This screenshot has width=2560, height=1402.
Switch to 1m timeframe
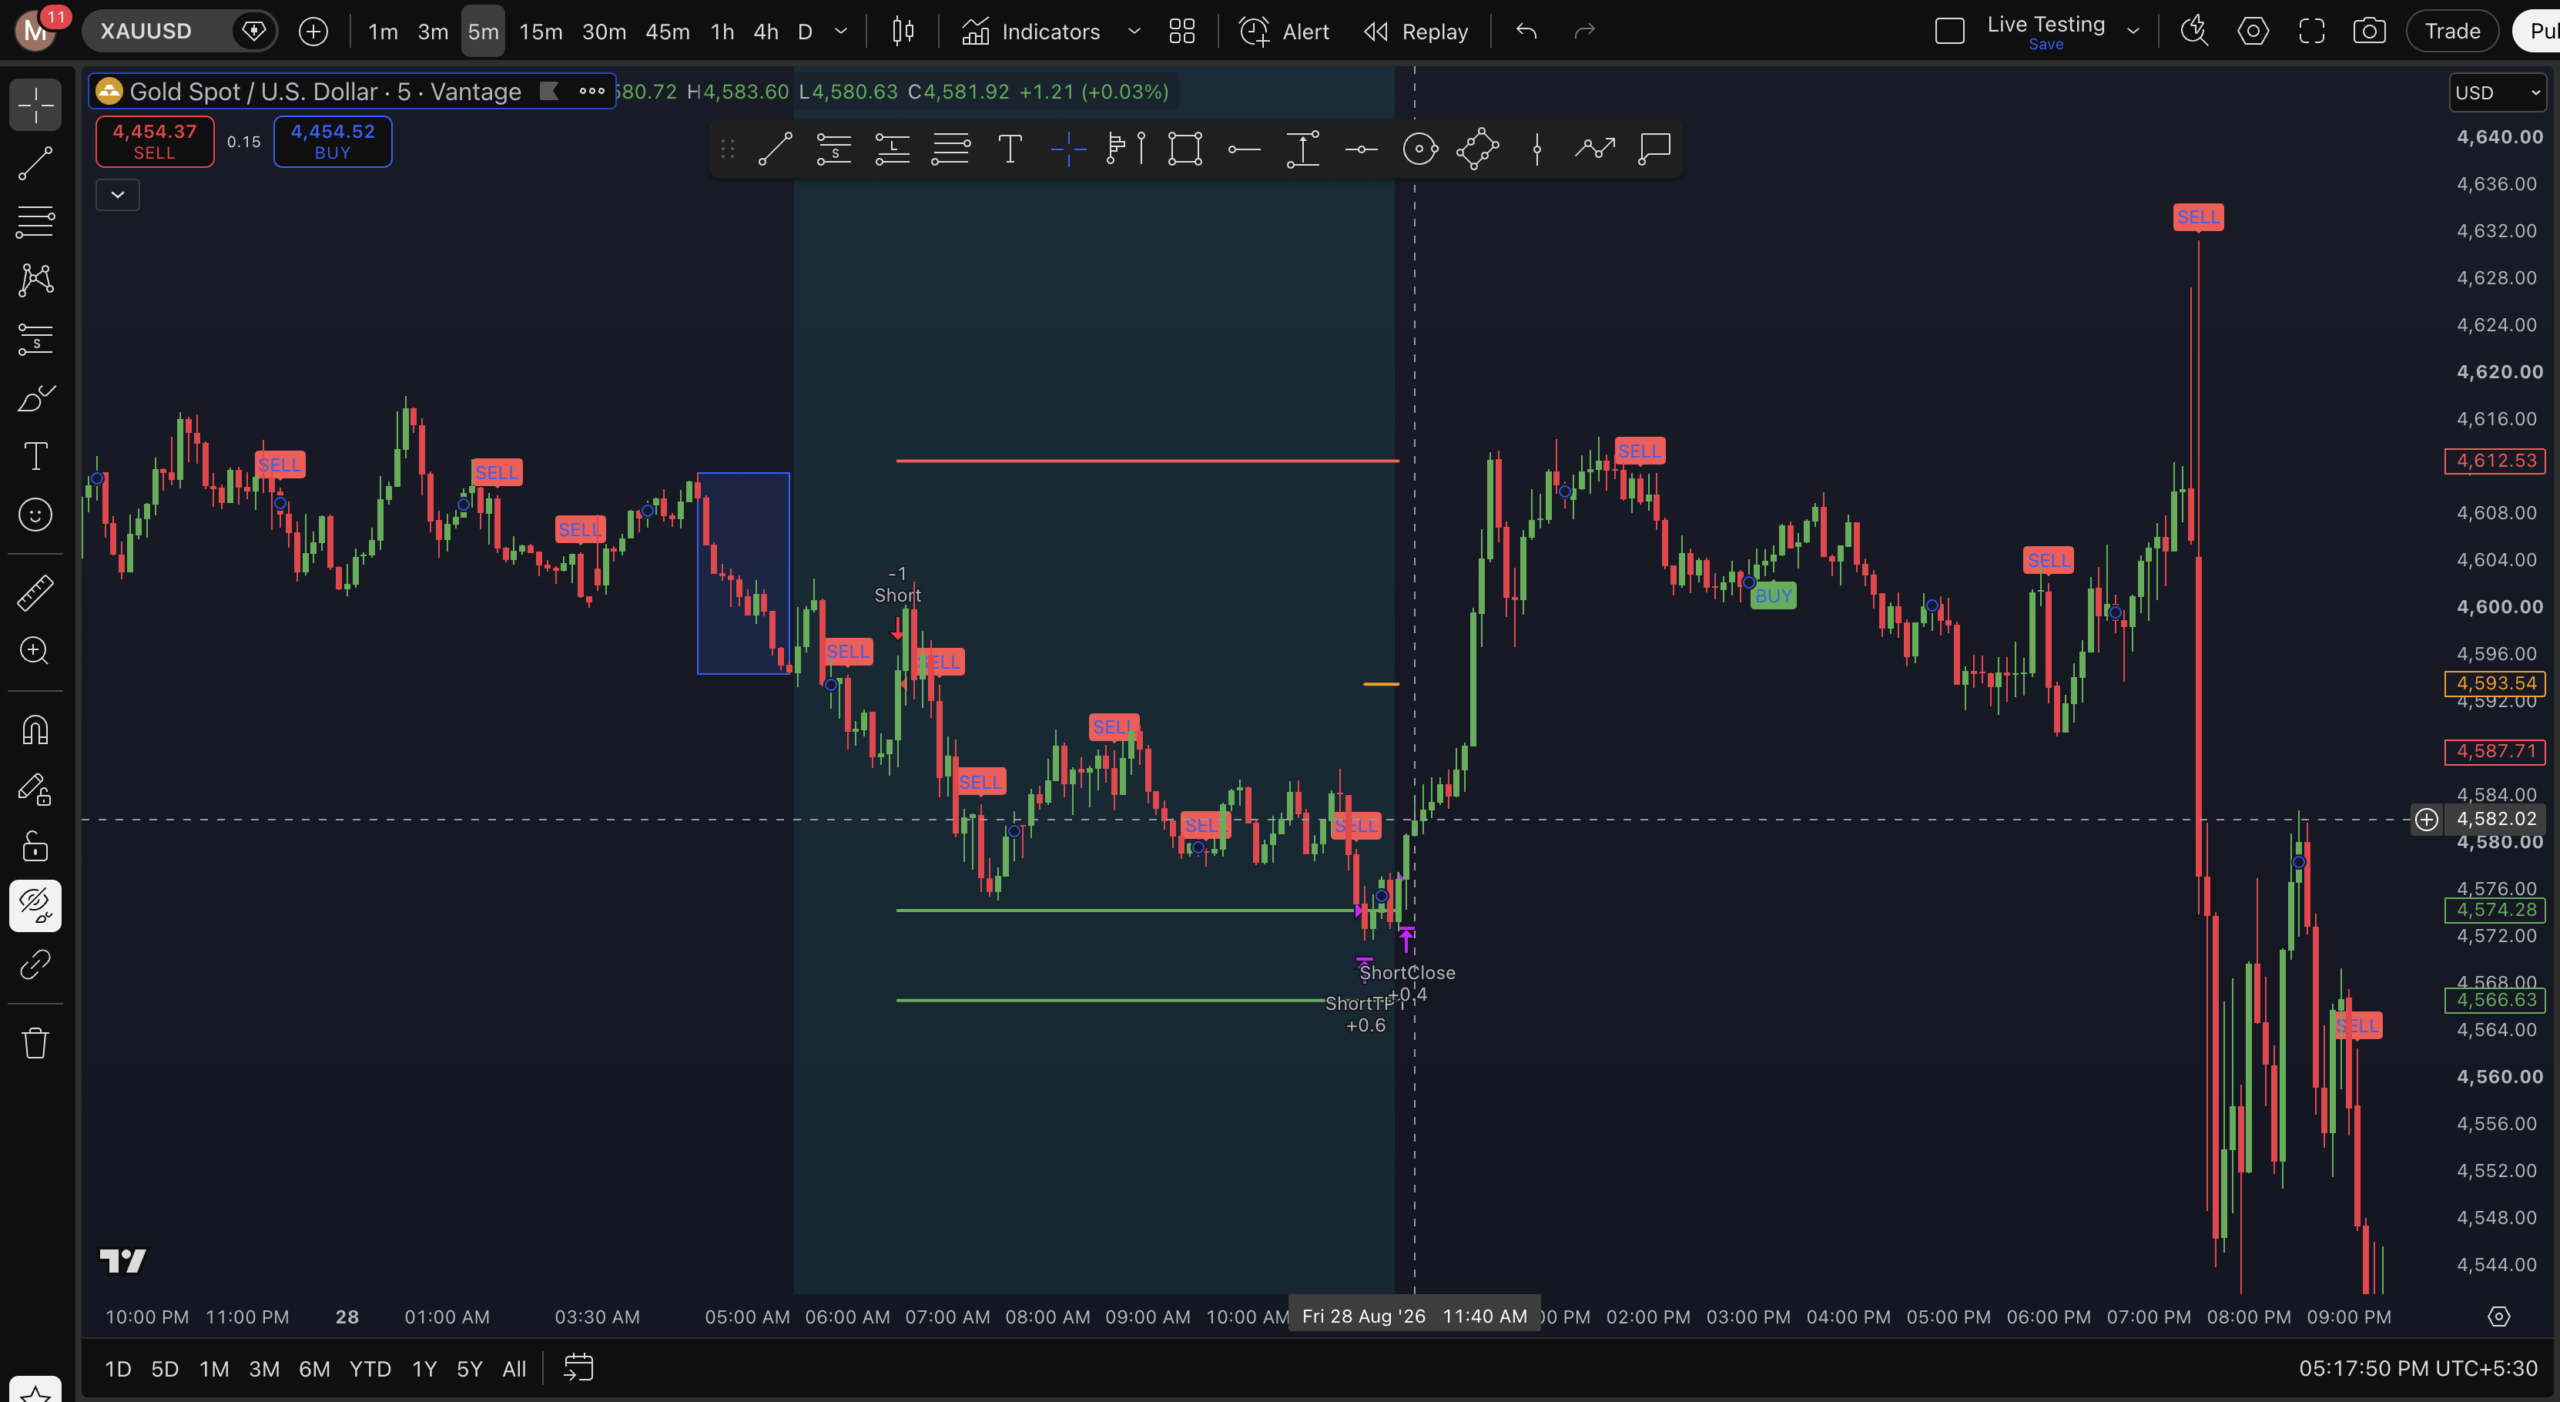[x=383, y=31]
